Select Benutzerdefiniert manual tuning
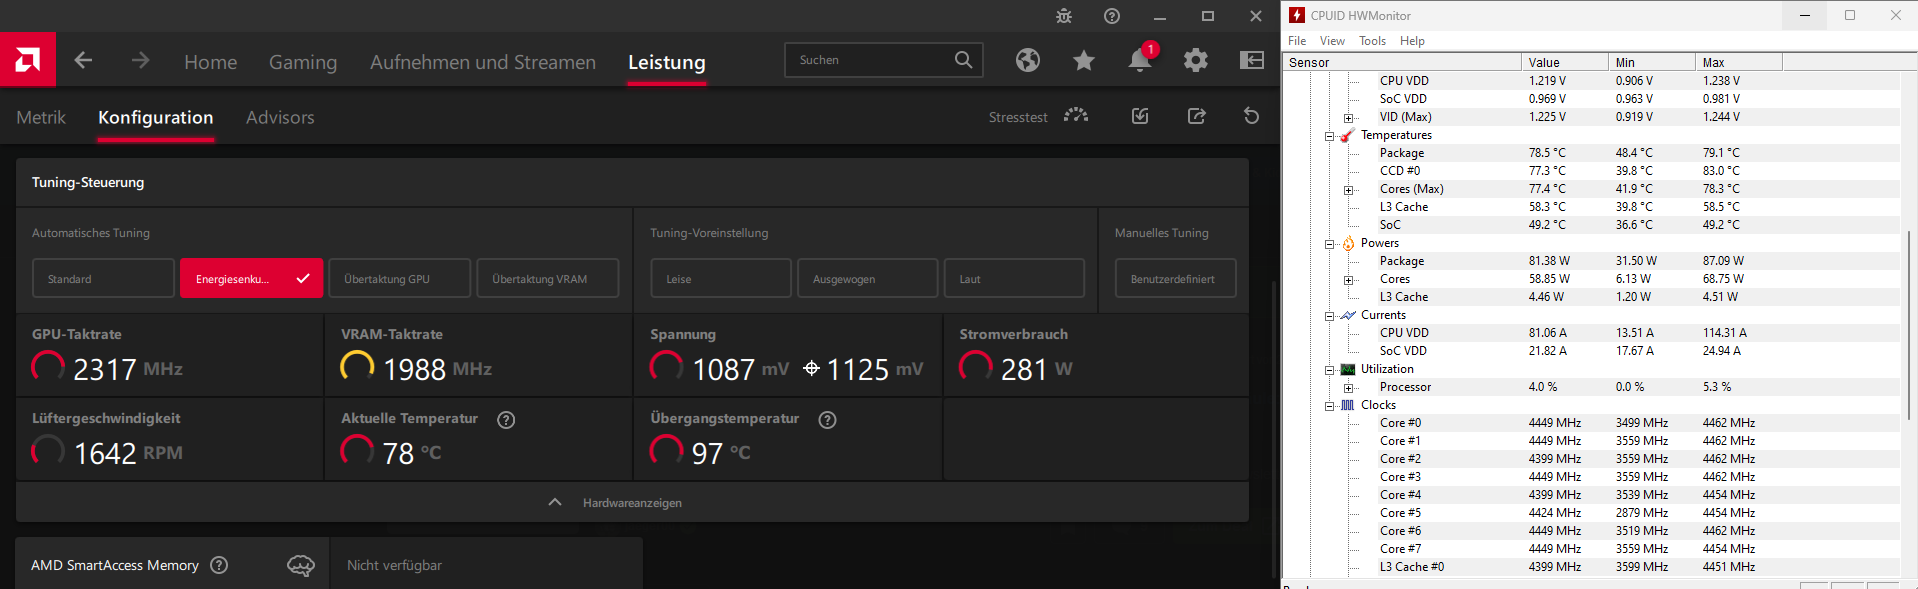 click(1175, 278)
